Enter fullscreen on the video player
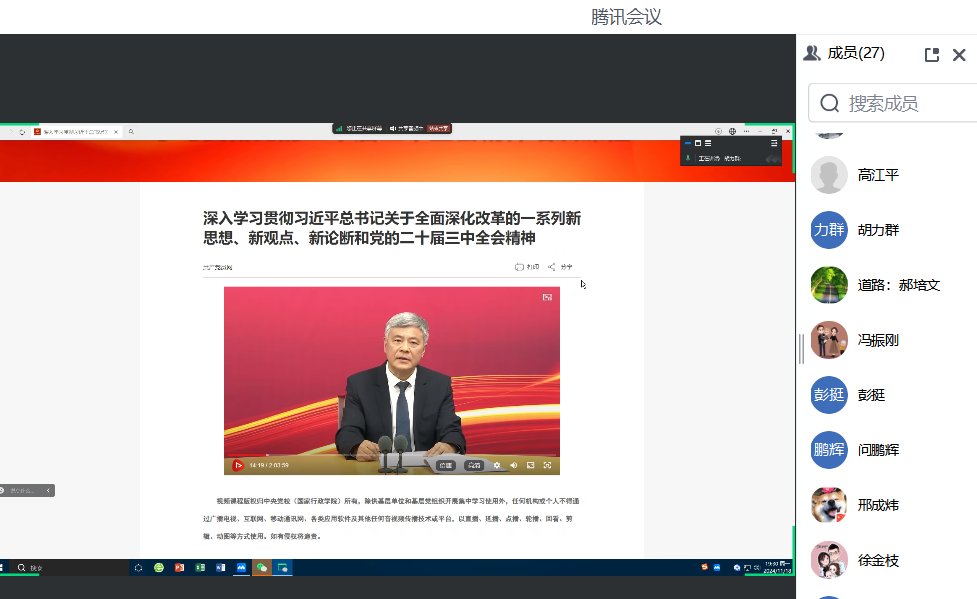The width and height of the screenshot is (977, 599). 547,465
